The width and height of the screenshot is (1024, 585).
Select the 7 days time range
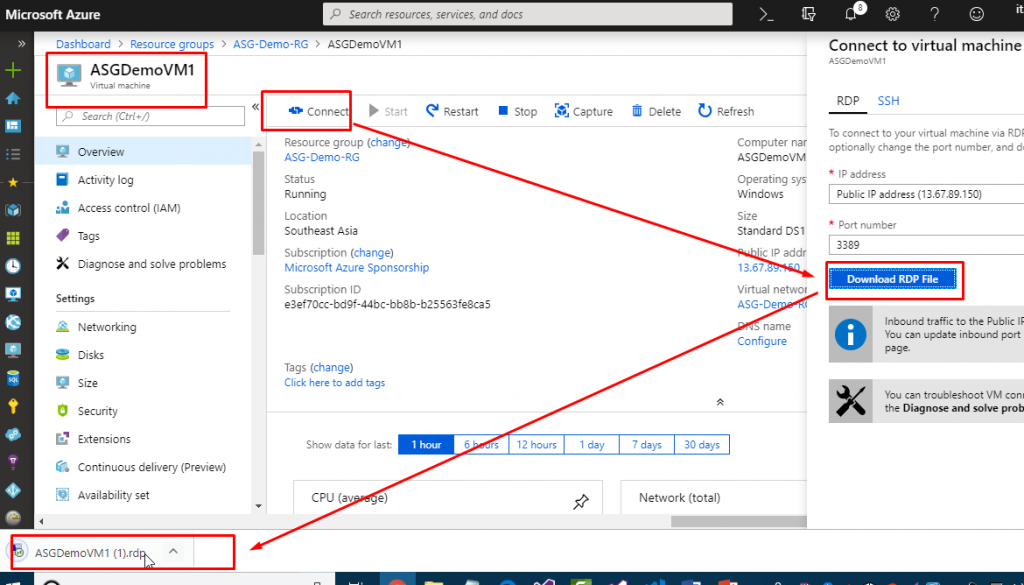647,445
